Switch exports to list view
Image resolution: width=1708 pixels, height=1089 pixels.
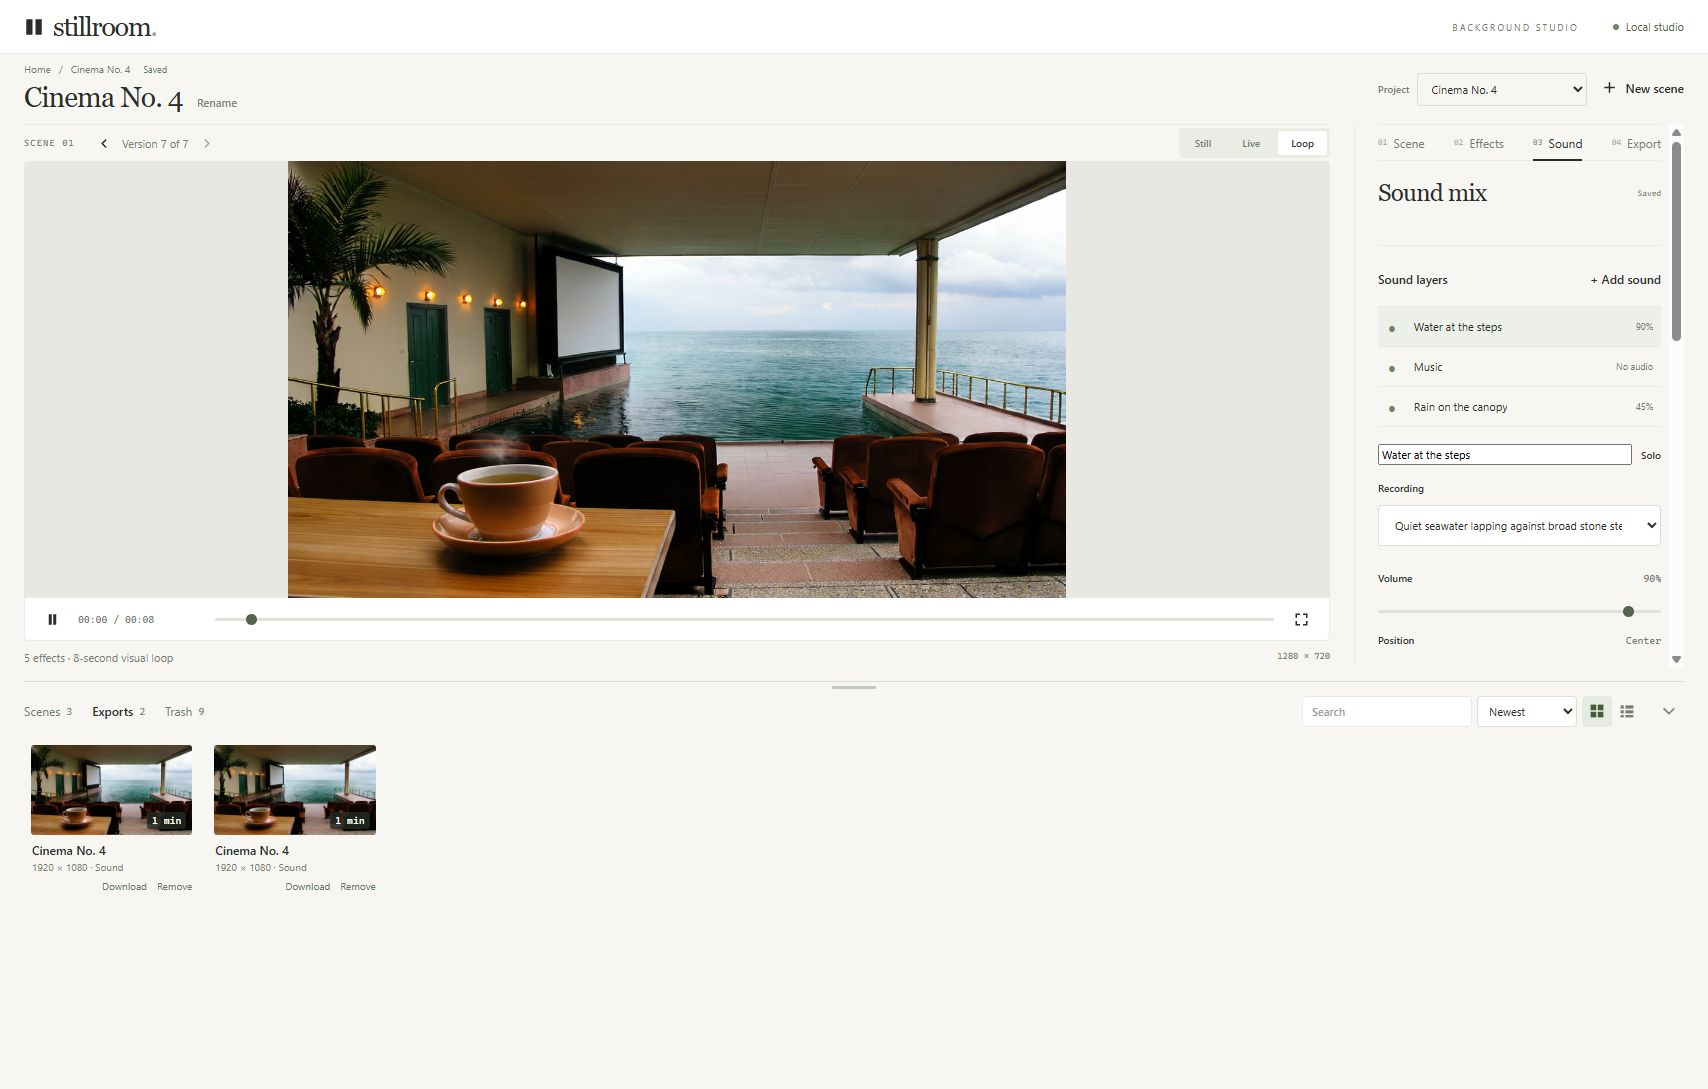(1627, 712)
